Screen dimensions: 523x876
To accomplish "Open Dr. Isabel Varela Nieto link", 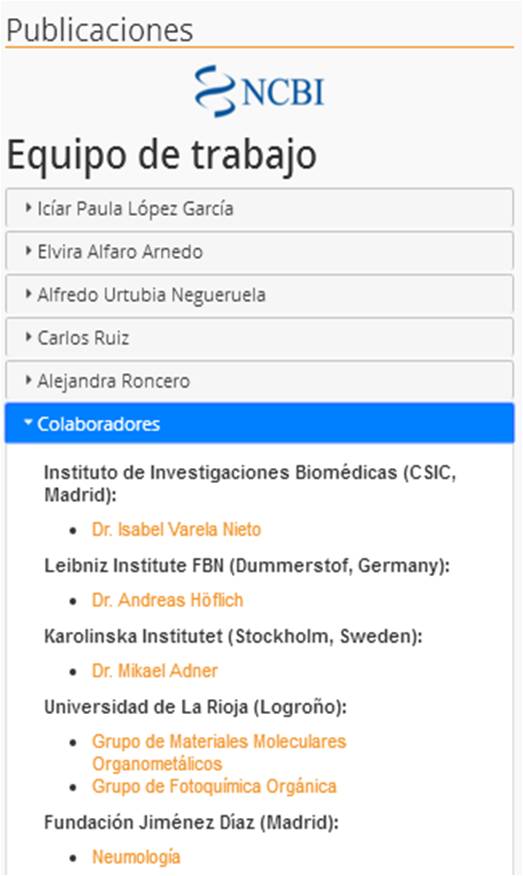I will (x=177, y=529).
